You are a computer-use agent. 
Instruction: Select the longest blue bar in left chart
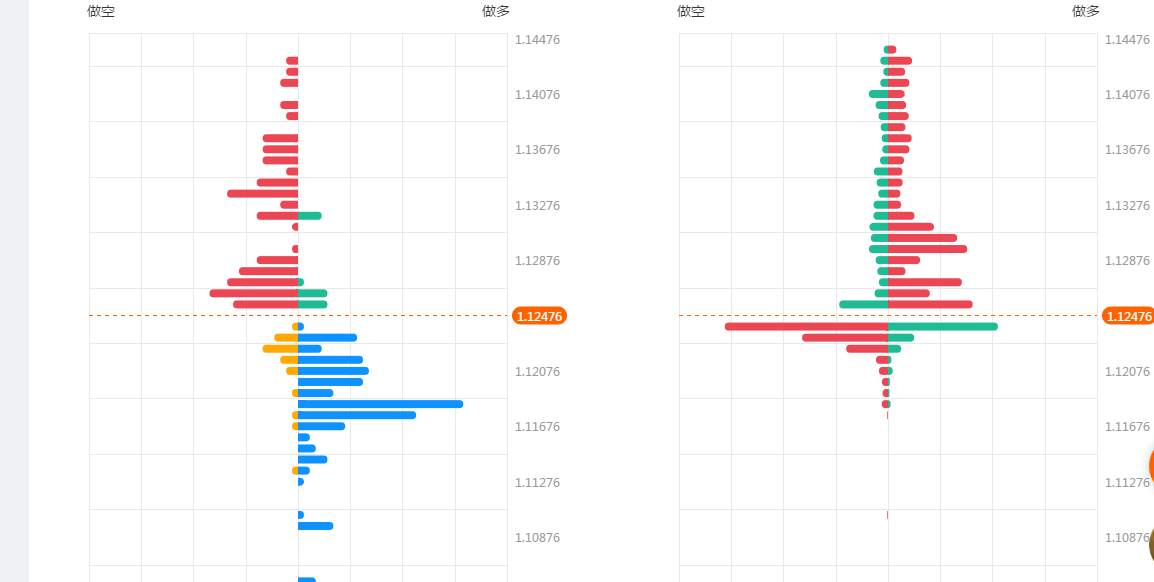click(x=380, y=404)
